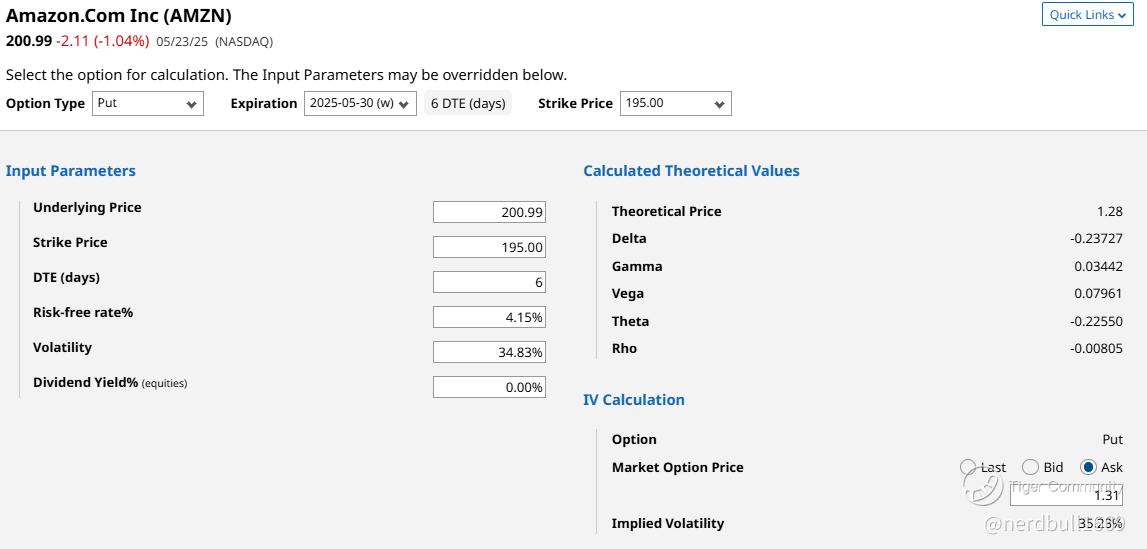Click the DTE (days) input field

coord(489,282)
